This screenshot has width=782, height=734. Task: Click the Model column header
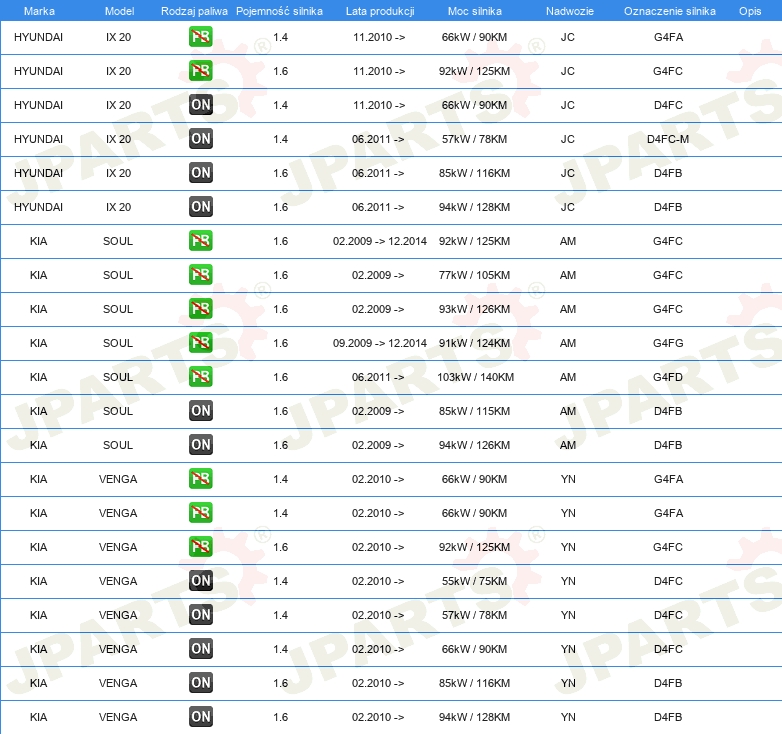[x=119, y=11]
